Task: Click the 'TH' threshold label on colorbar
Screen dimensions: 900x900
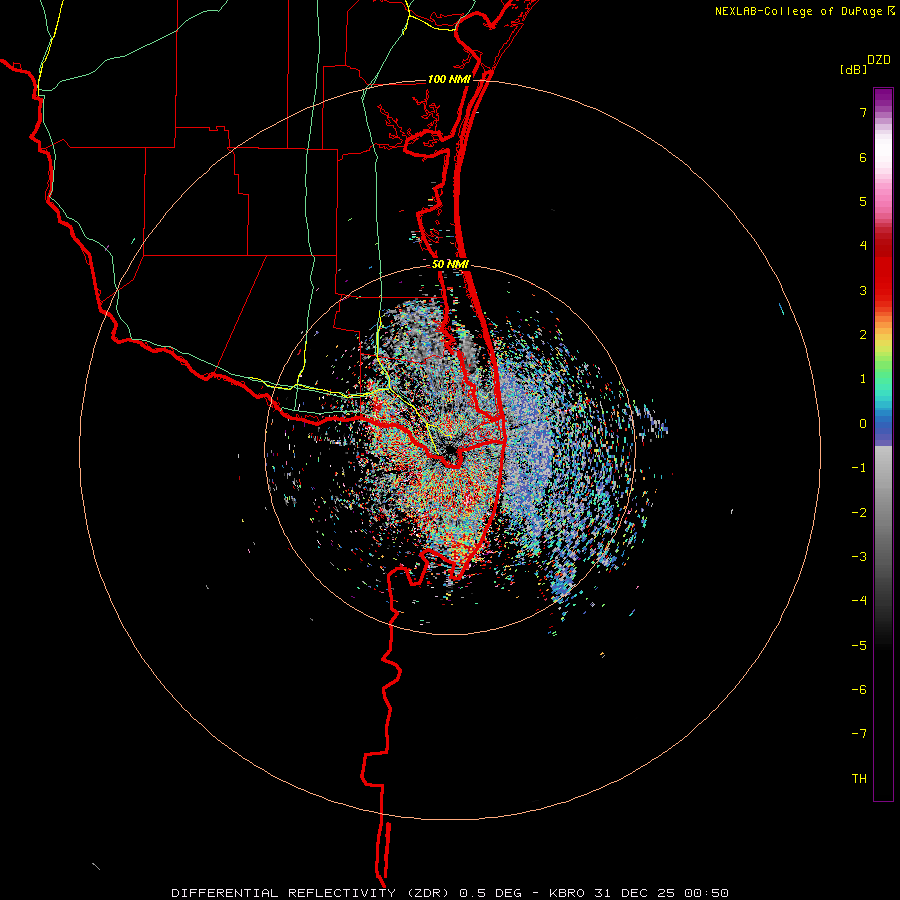Action: 859,779
